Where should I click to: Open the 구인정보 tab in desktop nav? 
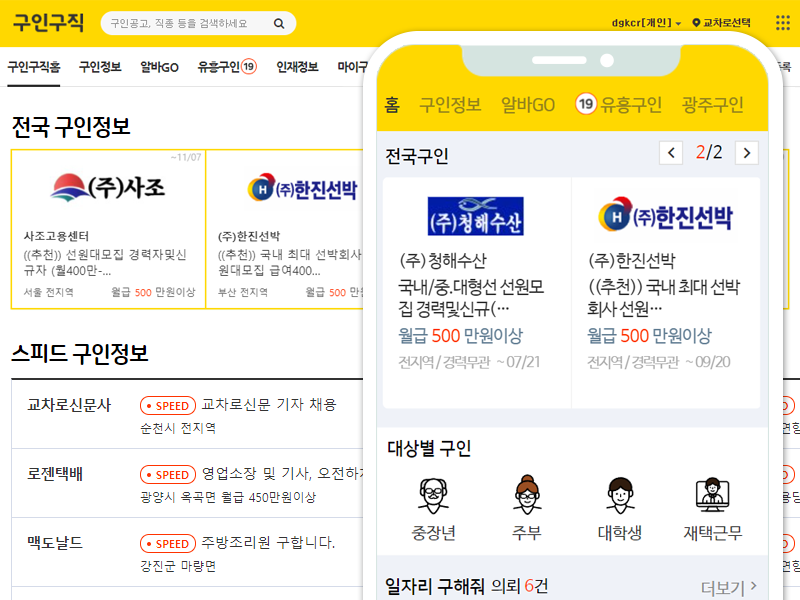pos(100,67)
